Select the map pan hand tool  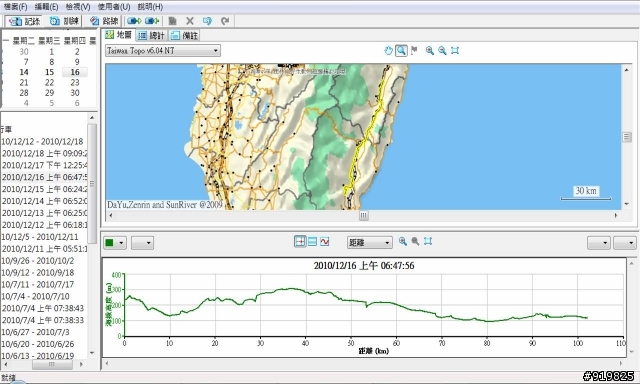click(388, 51)
